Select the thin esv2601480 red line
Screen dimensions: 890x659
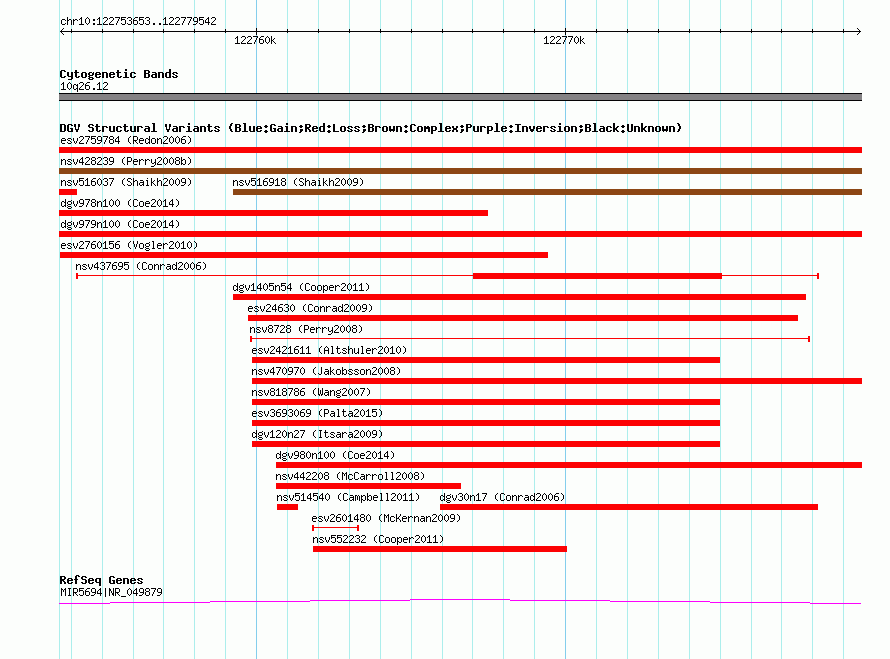pyautogui.click(x=335, y=528)
